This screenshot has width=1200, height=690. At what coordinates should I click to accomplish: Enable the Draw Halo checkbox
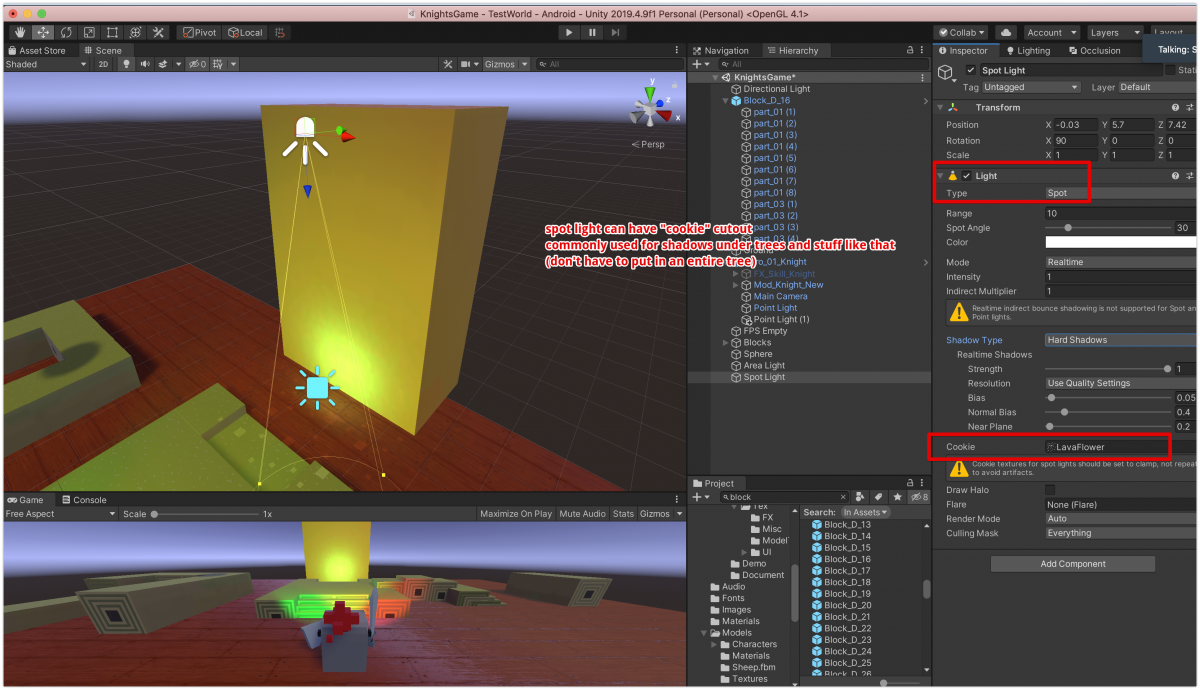[1050, 490]
